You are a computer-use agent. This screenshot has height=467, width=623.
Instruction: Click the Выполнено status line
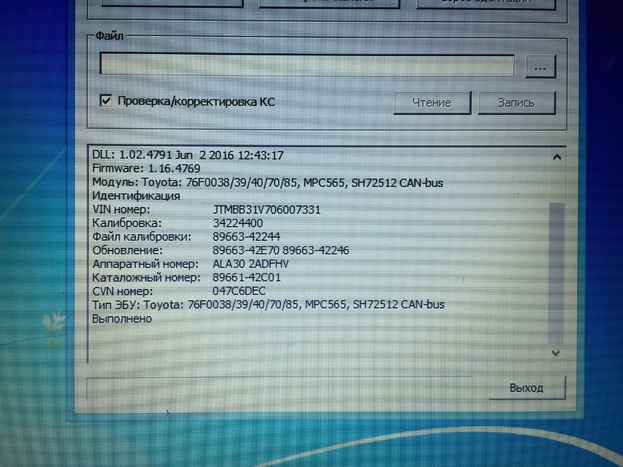tap(122, 318)
